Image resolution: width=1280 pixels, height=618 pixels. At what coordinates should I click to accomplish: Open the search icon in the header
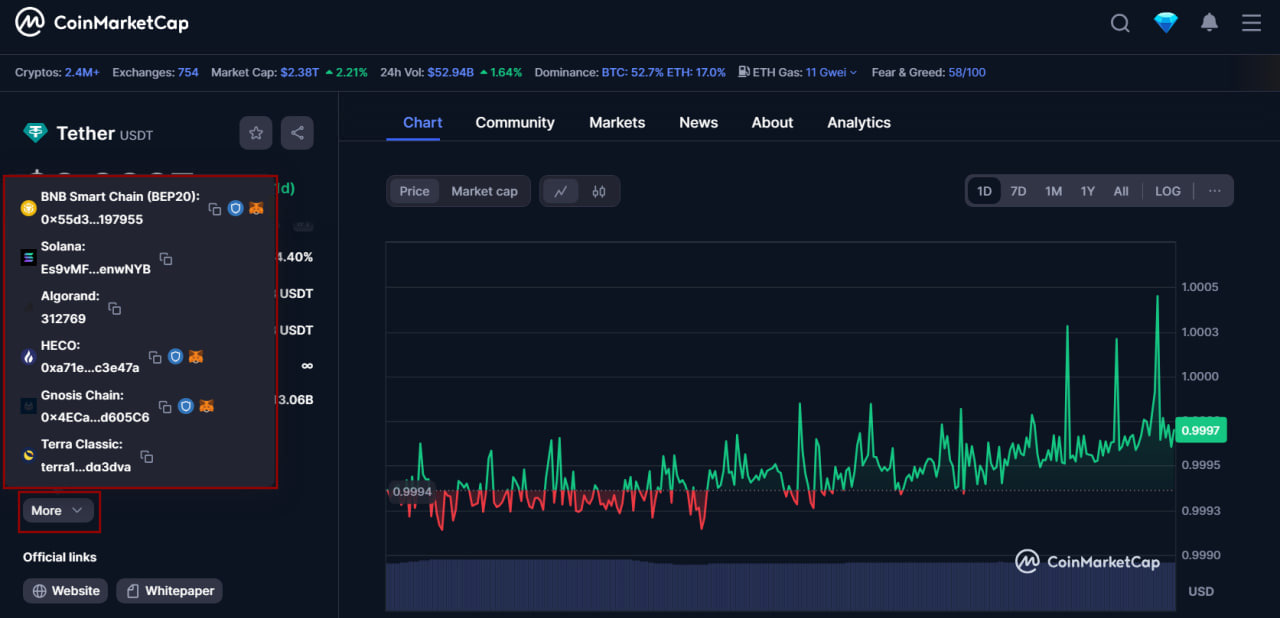(x=1120, y=23)
